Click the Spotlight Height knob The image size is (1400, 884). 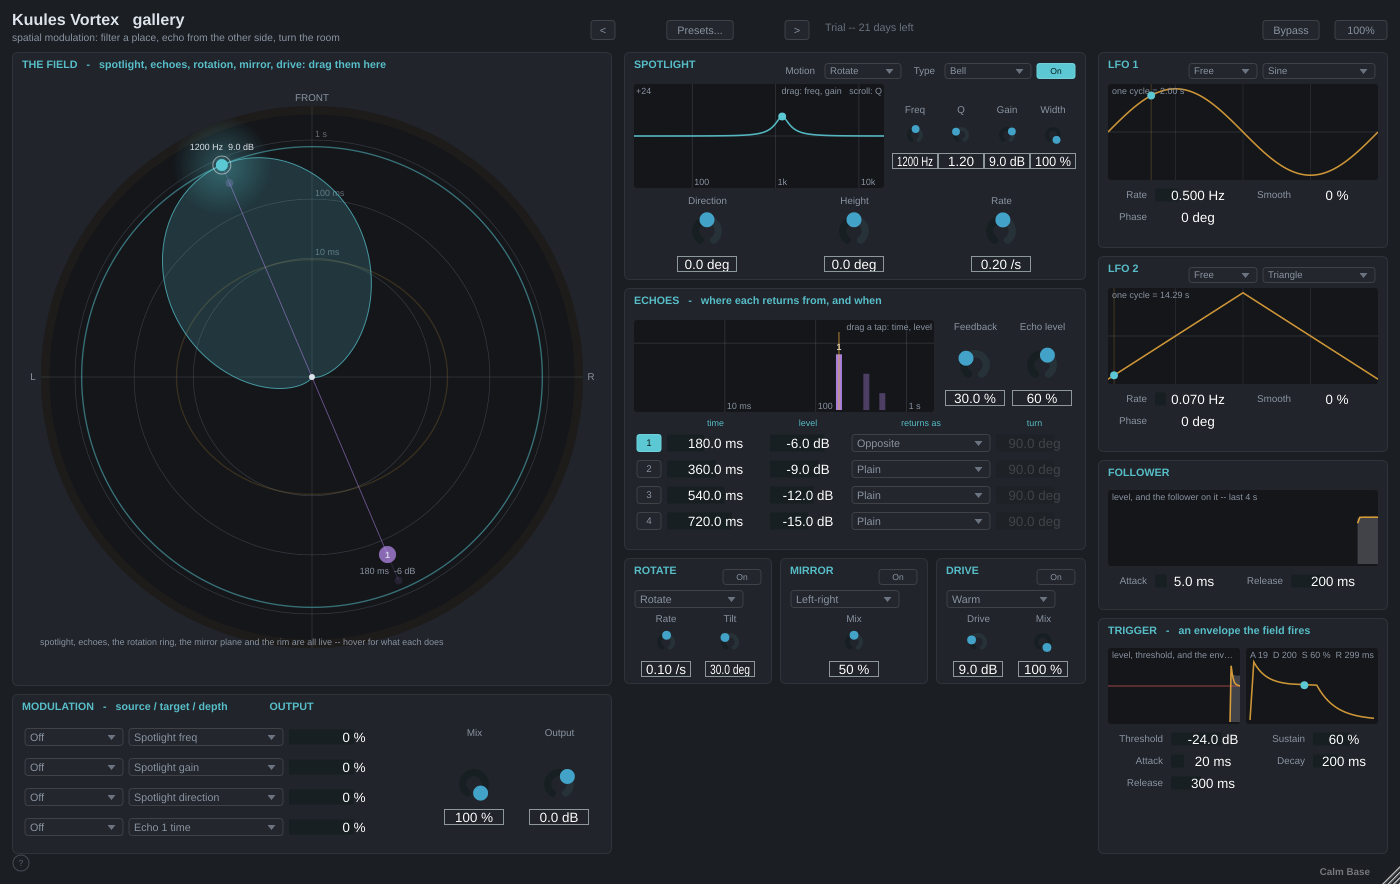click(x=854, y=228)
